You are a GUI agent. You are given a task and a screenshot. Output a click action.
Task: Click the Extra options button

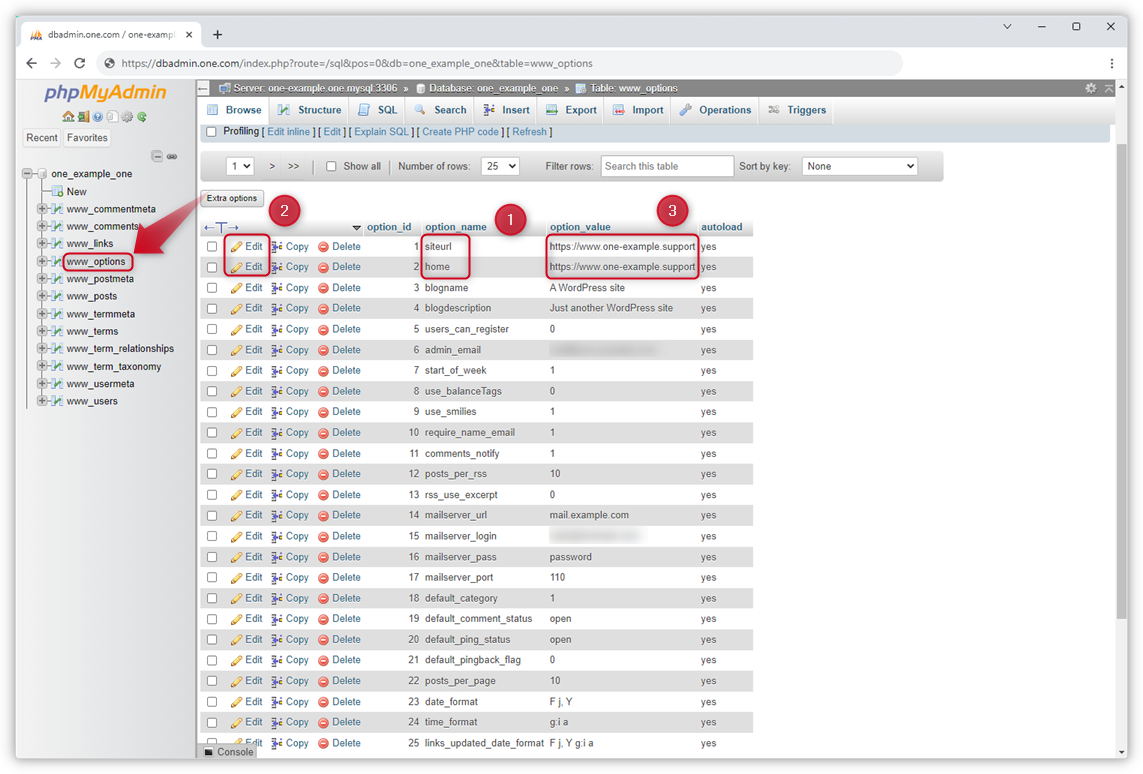click(x=233, y=198)
